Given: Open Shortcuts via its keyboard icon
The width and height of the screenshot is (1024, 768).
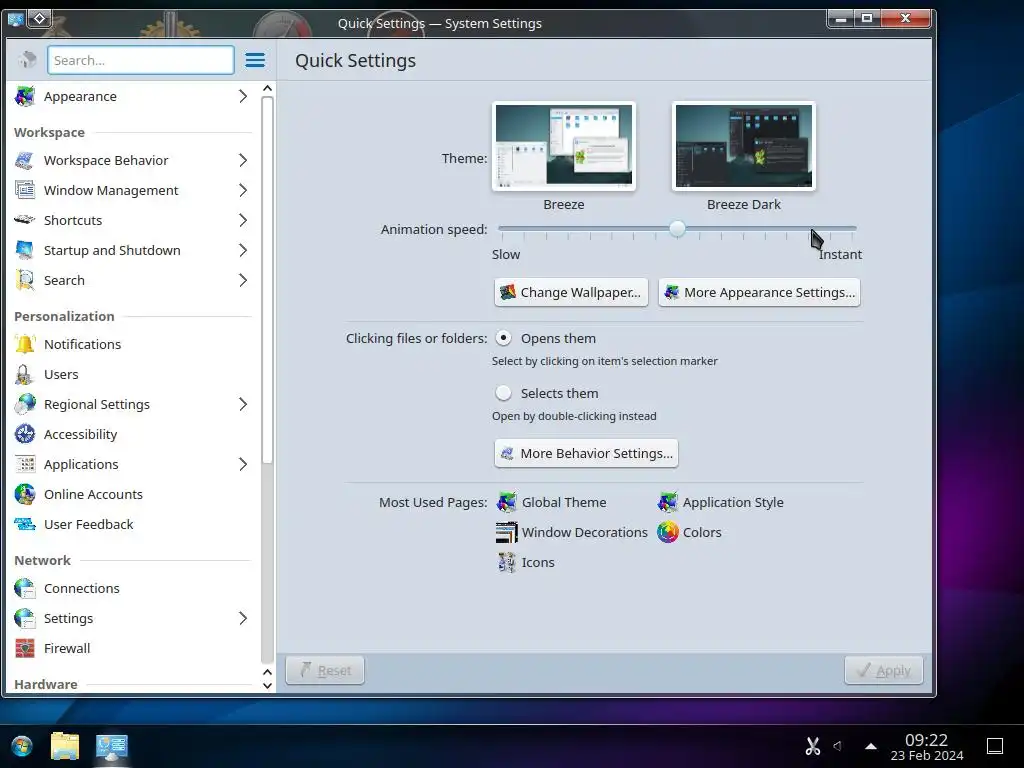Looking at the screenshot, I should (x=25, y=220).
